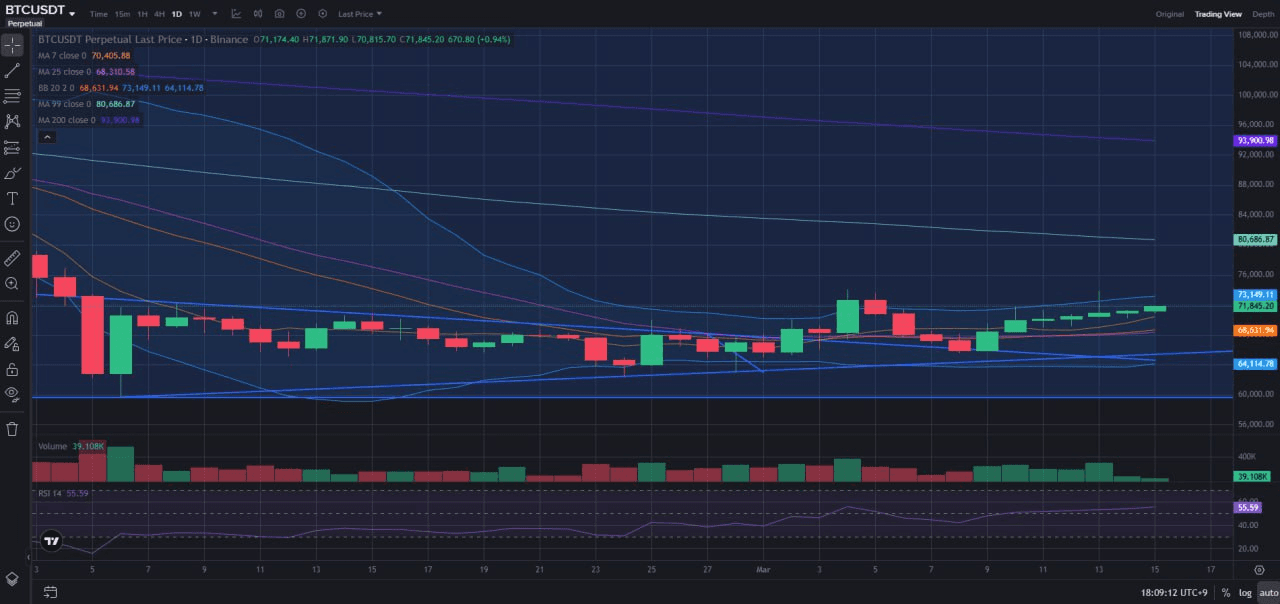1280x604 pixels.
Task: Activate the zoom in tool
Action: tap(12, 284)
